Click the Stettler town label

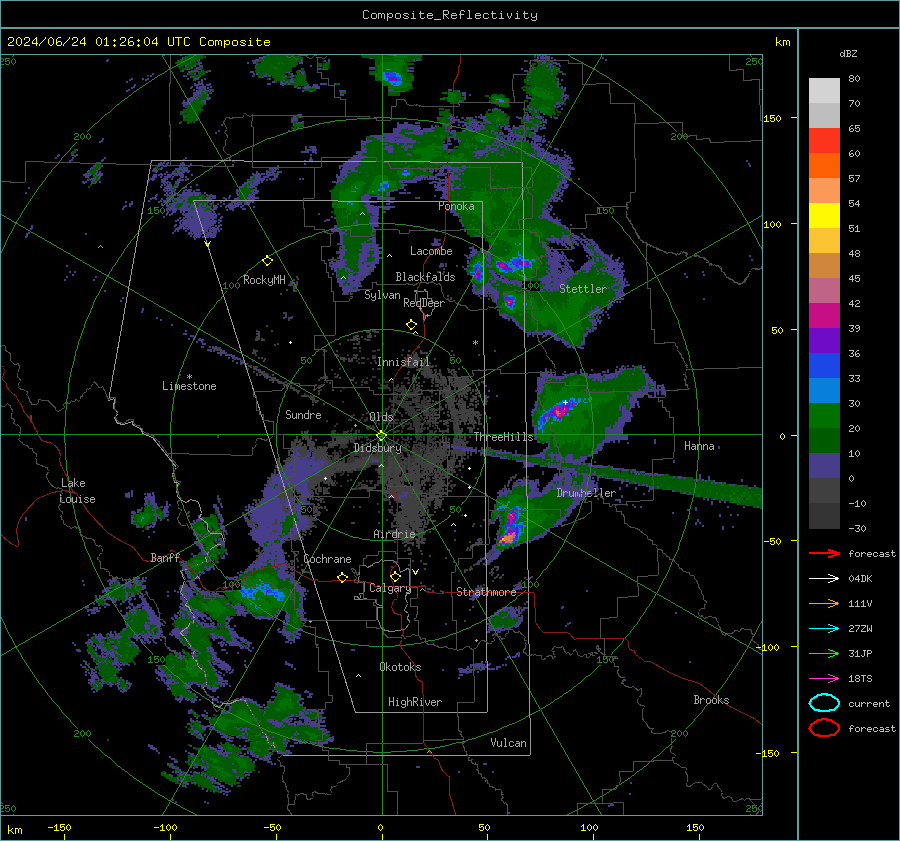tap(583, 289)
